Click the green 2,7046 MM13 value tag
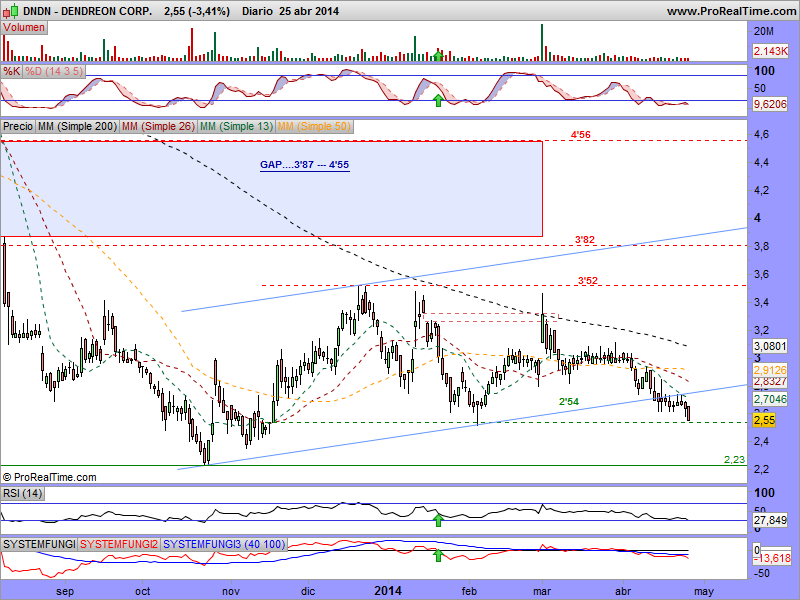 (x=770, y=398)
